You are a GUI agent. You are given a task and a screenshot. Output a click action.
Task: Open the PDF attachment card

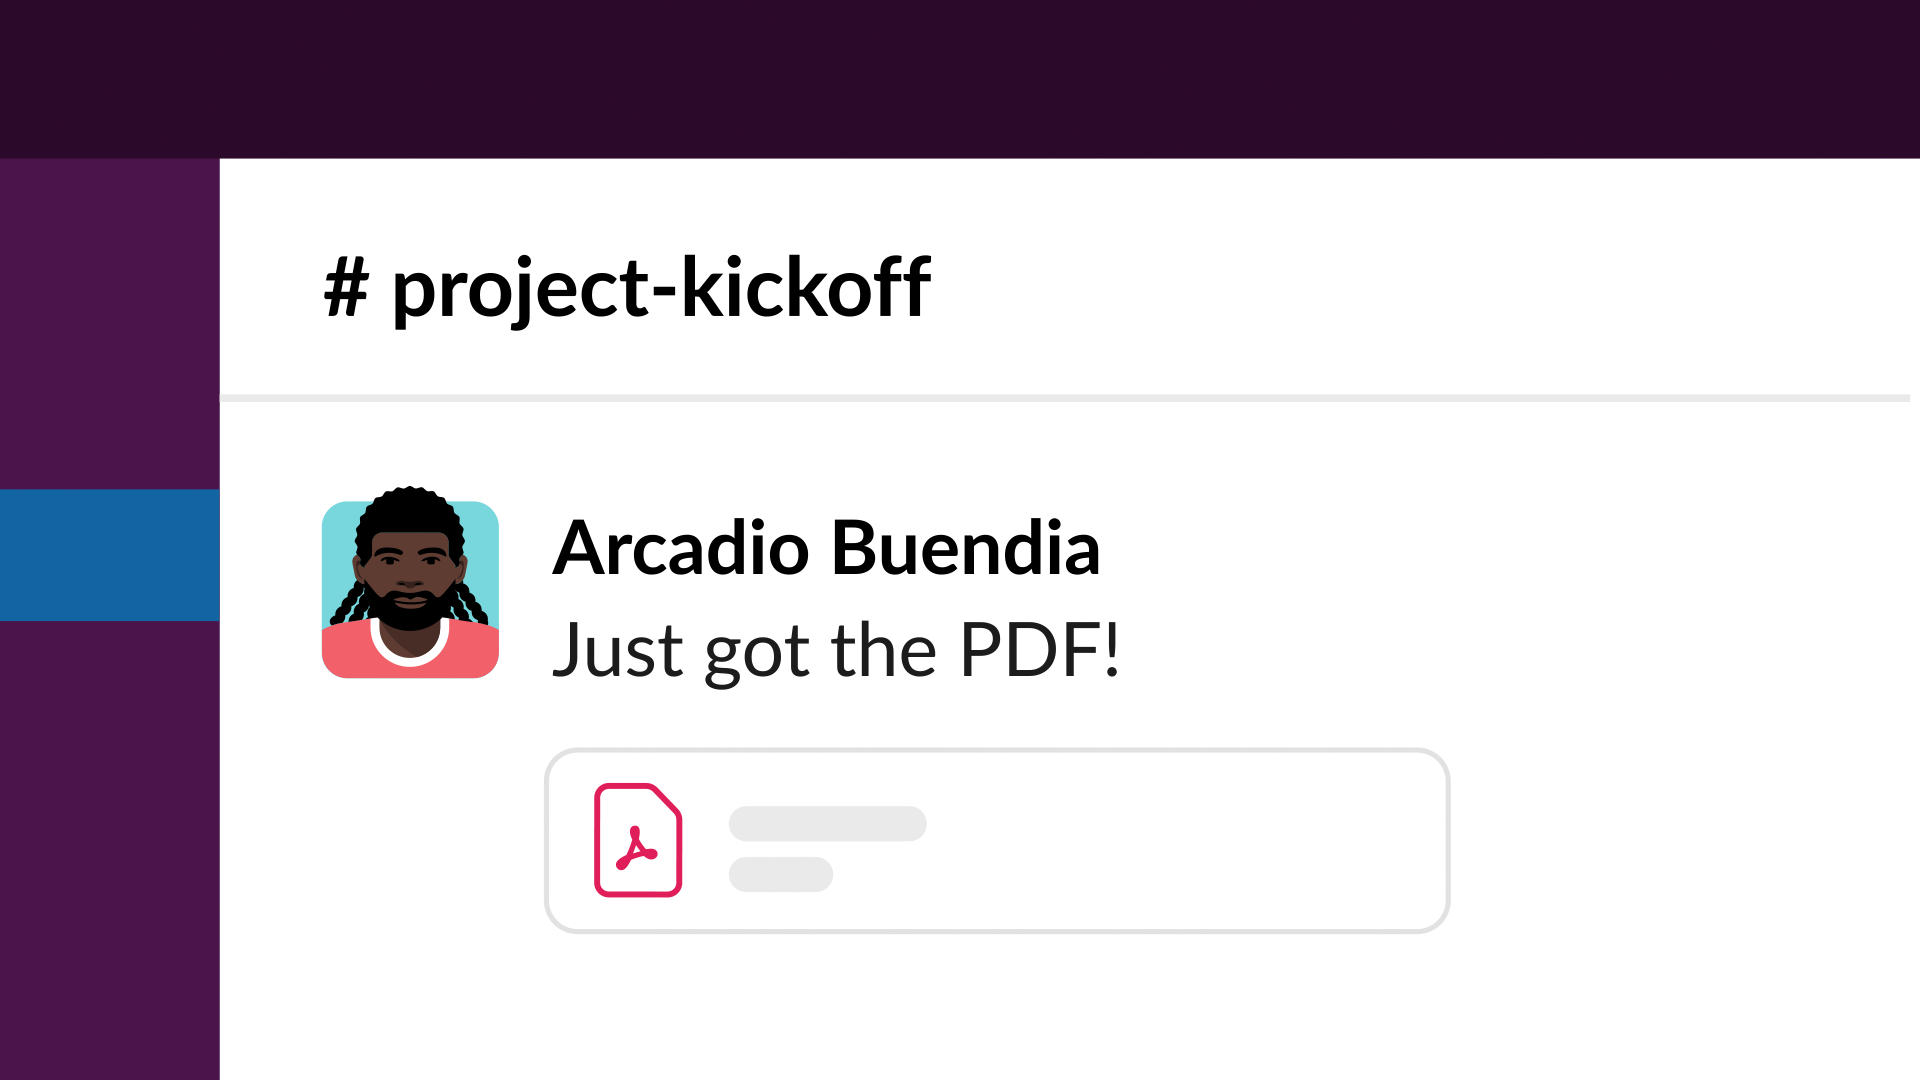(x=997, y=841)
